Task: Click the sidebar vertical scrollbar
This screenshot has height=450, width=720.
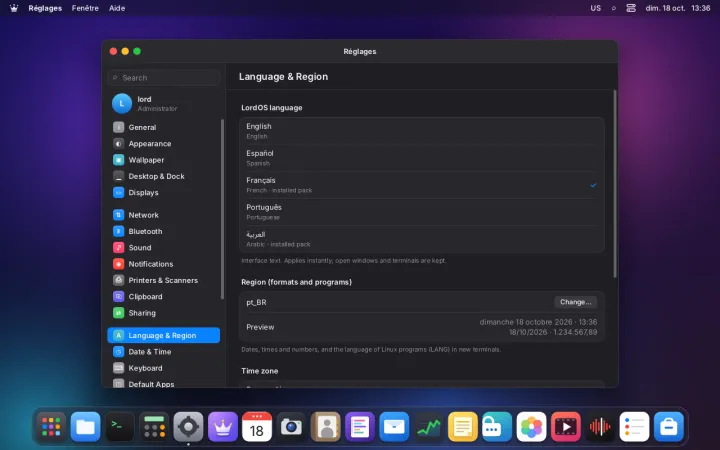Action: (223, 209)
